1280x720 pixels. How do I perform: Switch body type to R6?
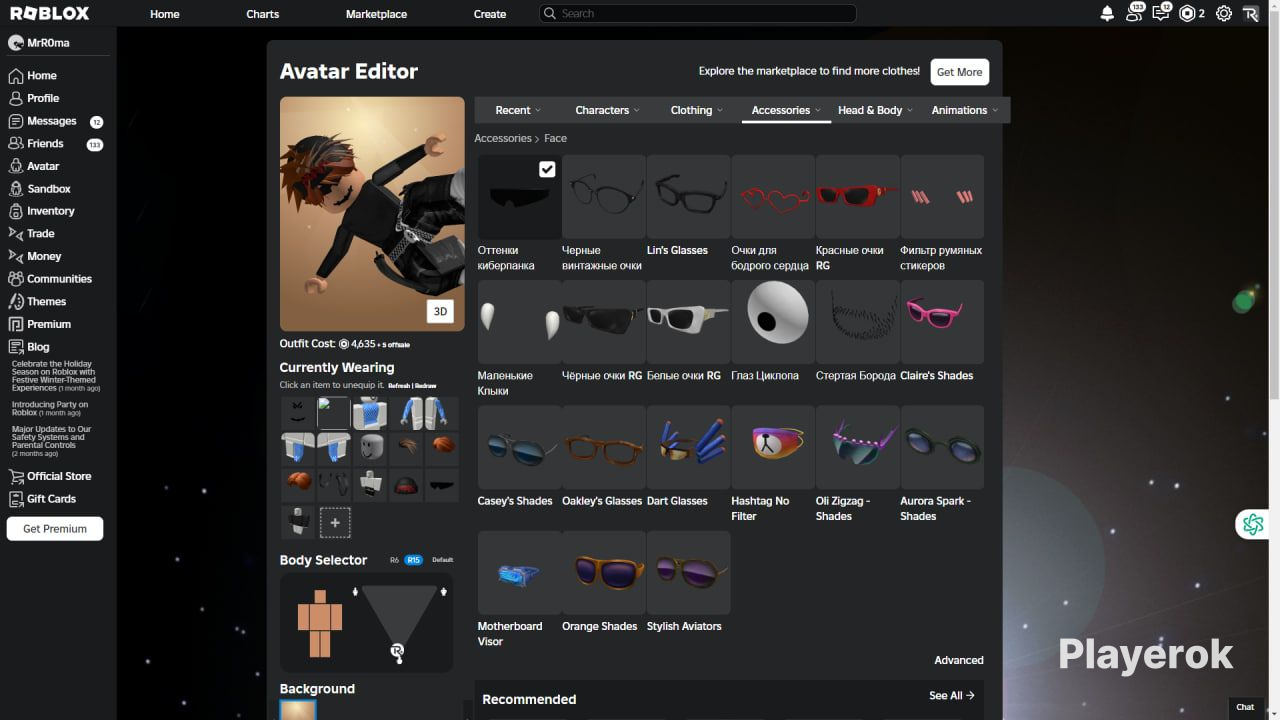pos(394,560)
